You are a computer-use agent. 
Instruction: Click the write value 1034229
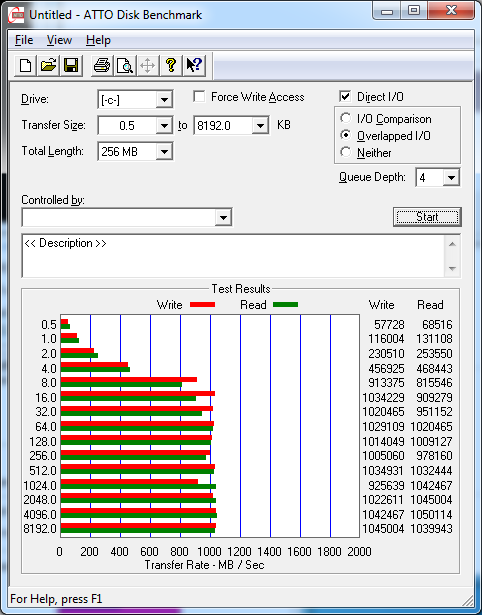[383, 398]
